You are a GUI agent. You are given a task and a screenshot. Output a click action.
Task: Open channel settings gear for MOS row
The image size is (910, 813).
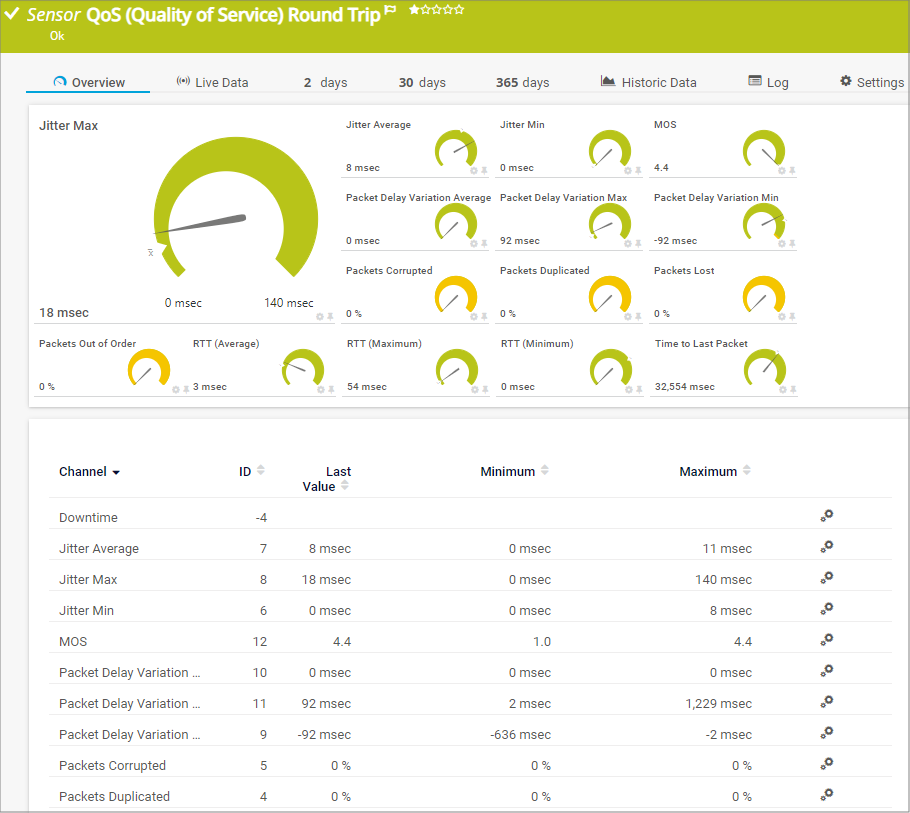tap(826, 640)
